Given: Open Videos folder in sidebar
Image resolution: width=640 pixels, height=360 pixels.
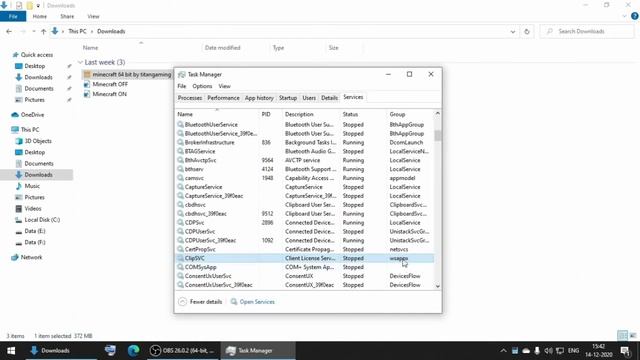Looking at the screenshot, I should (28, 208).
